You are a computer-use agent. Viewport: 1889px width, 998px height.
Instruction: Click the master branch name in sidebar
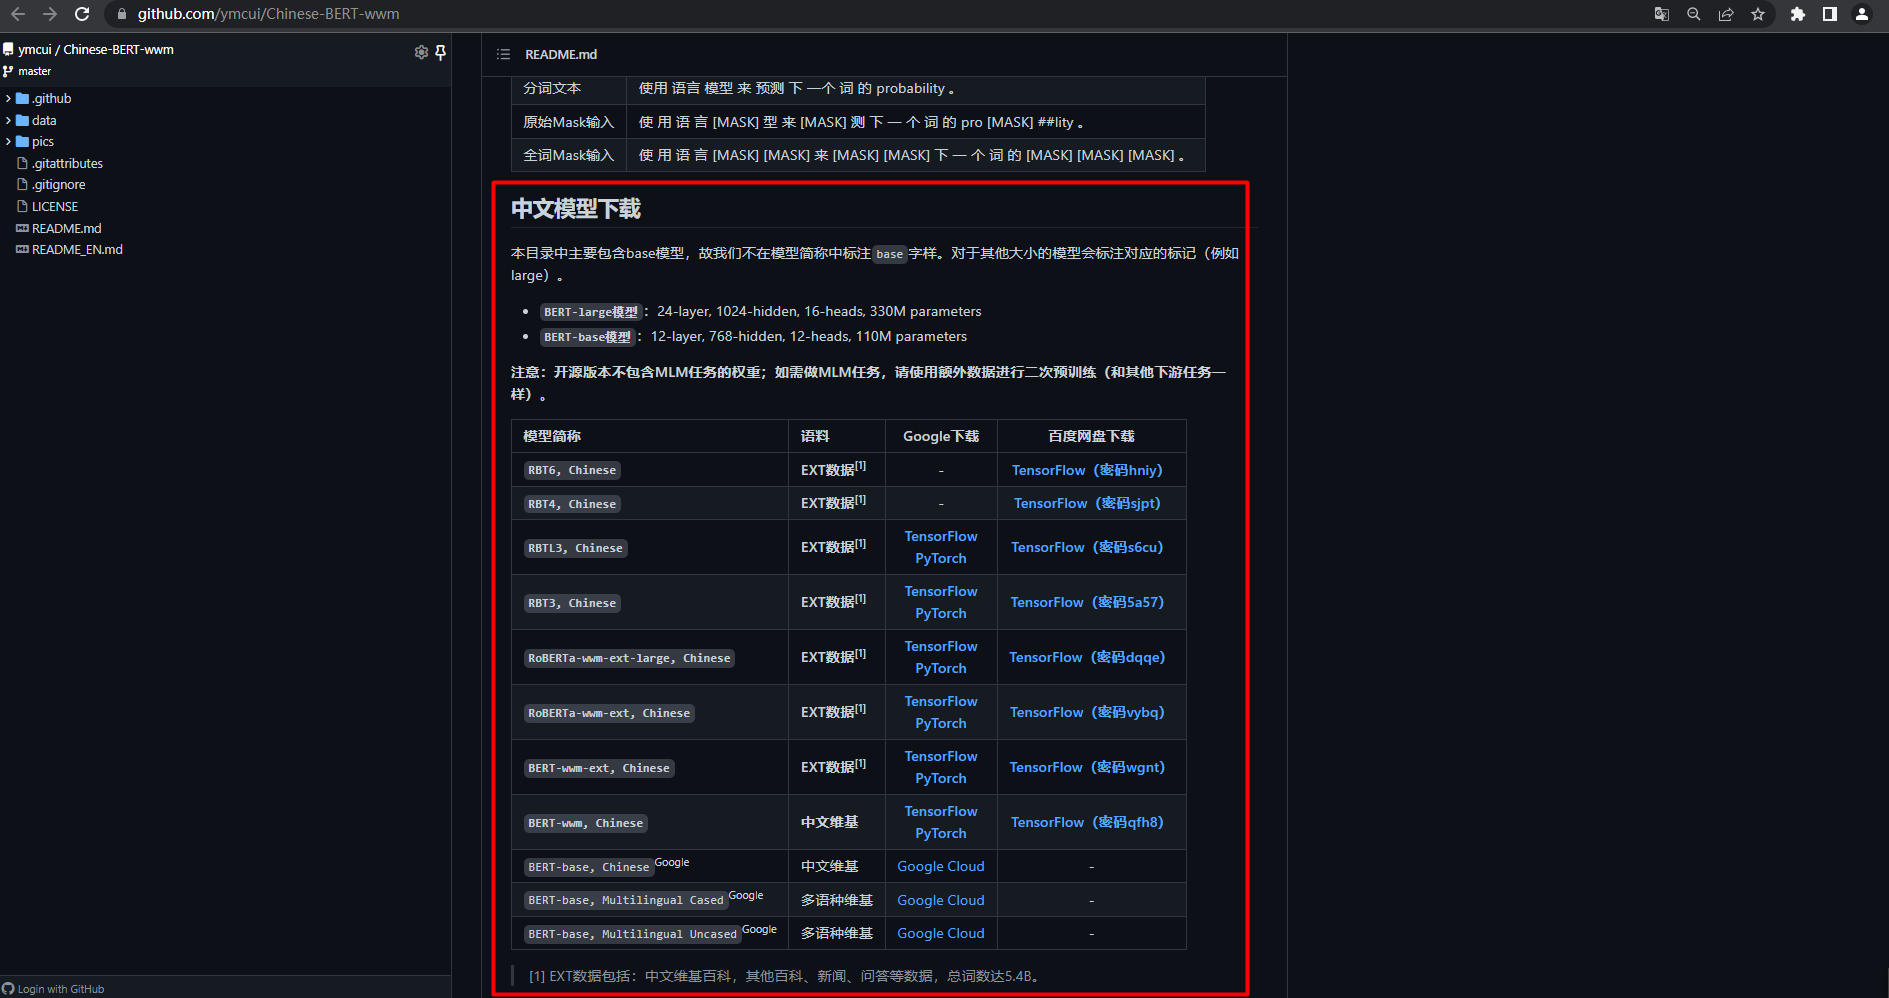(34, 71)
